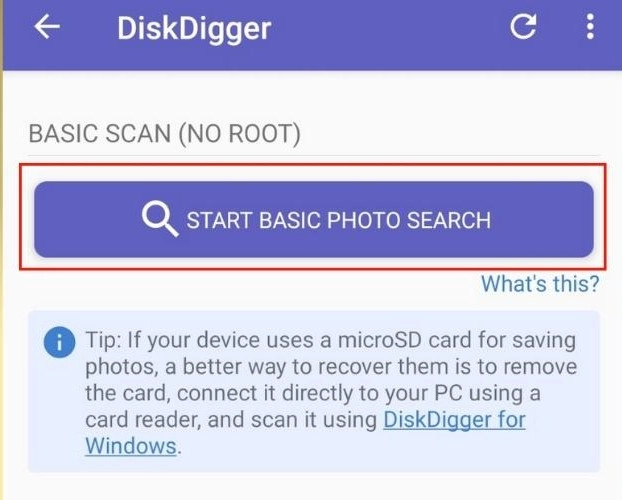Tap red-outlined area around search button
Screen dimensions: 622x500
pyautogui.click(x=313, y=217)
